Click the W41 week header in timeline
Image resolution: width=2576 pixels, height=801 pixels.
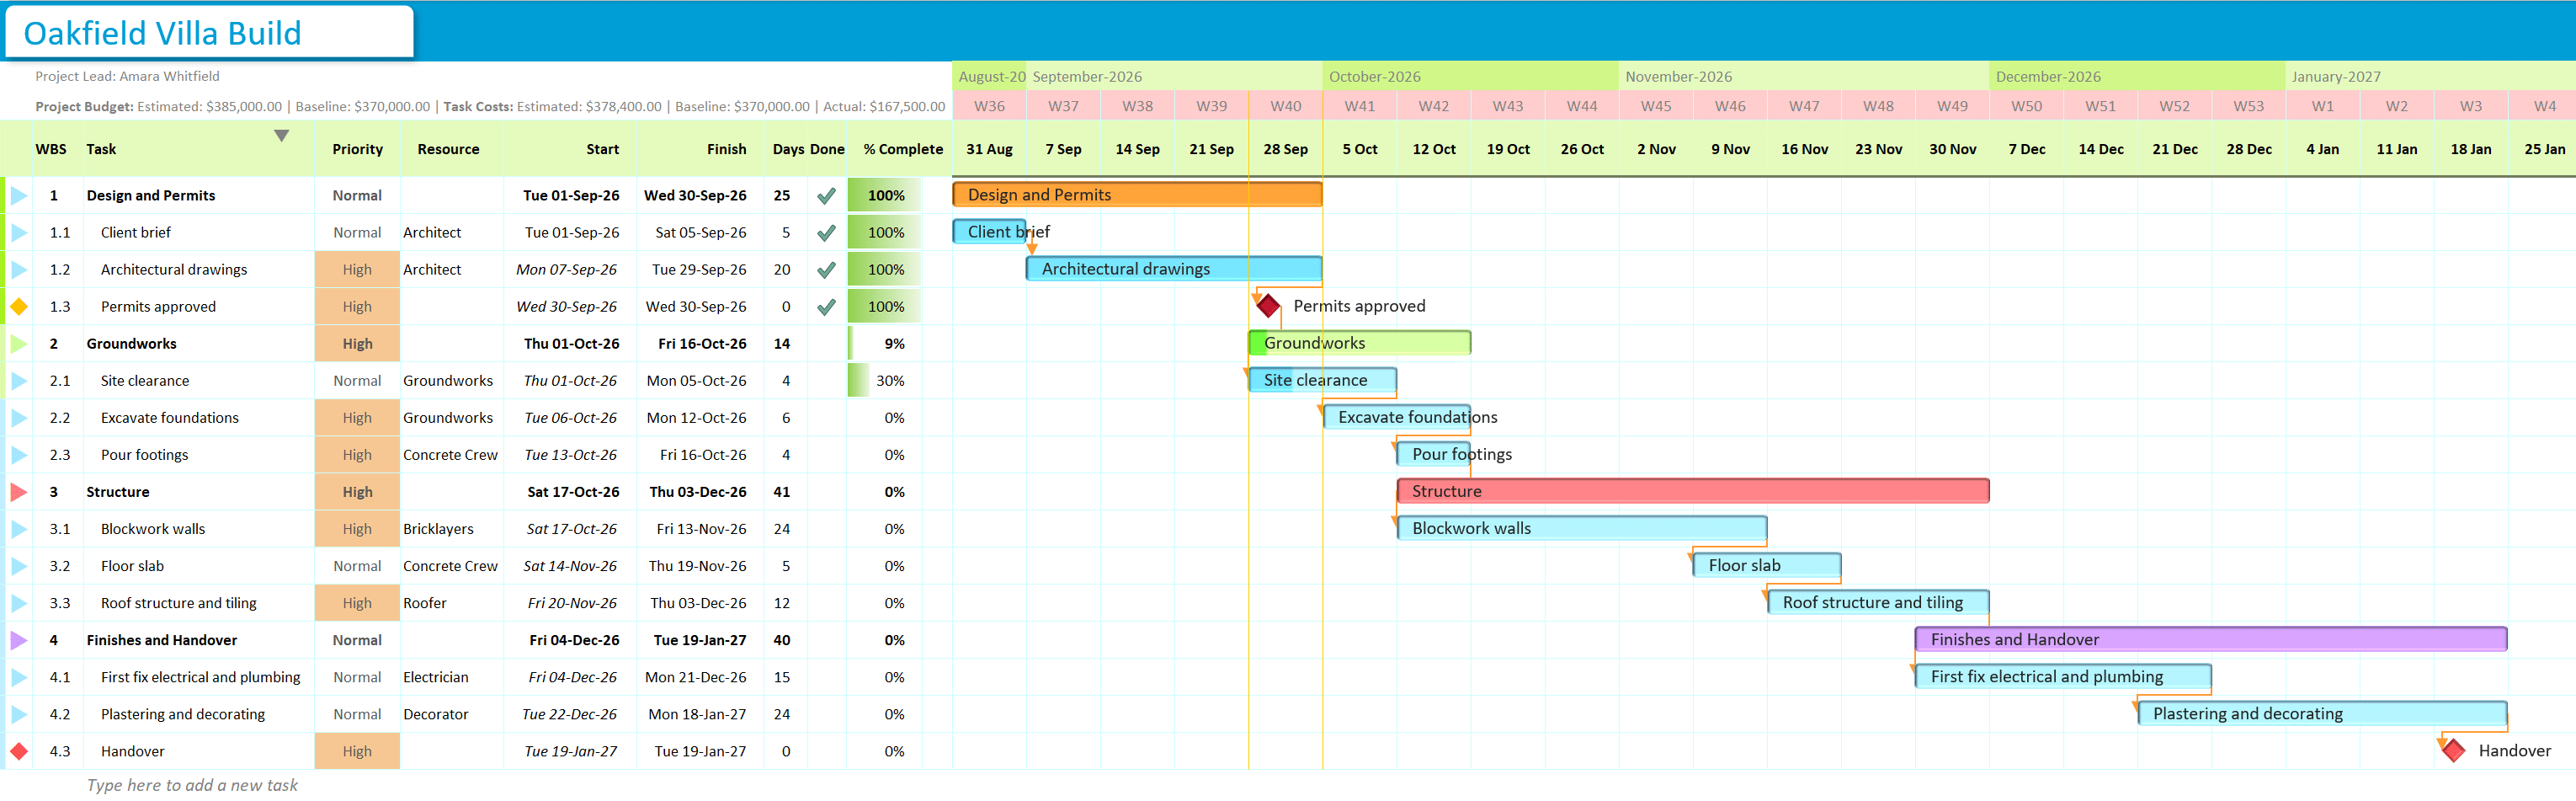pos(1359,106)
